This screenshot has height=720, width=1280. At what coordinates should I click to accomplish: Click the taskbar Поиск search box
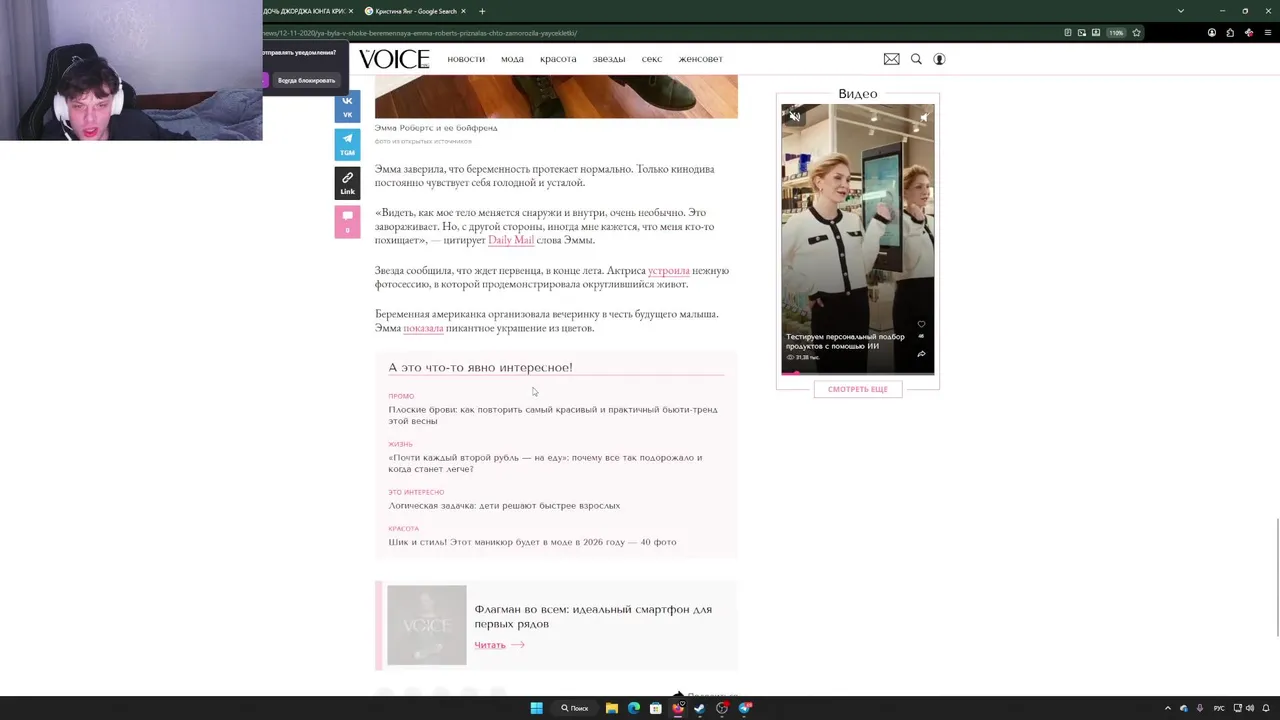pyautogui.click(x=575, y=708)
